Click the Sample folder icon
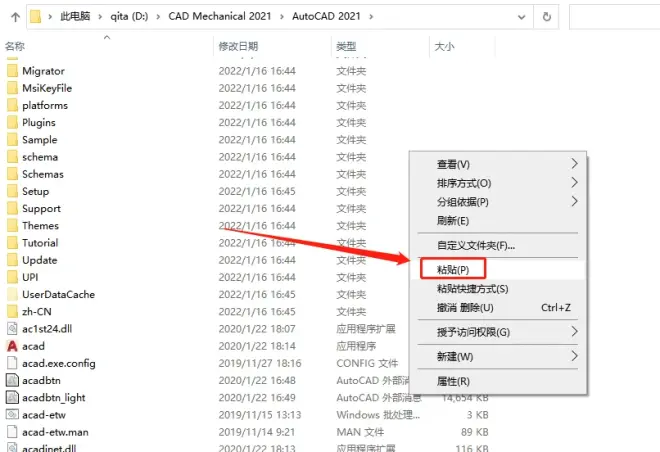Viewport: 660px width, 452px height. tap(13, 139)
